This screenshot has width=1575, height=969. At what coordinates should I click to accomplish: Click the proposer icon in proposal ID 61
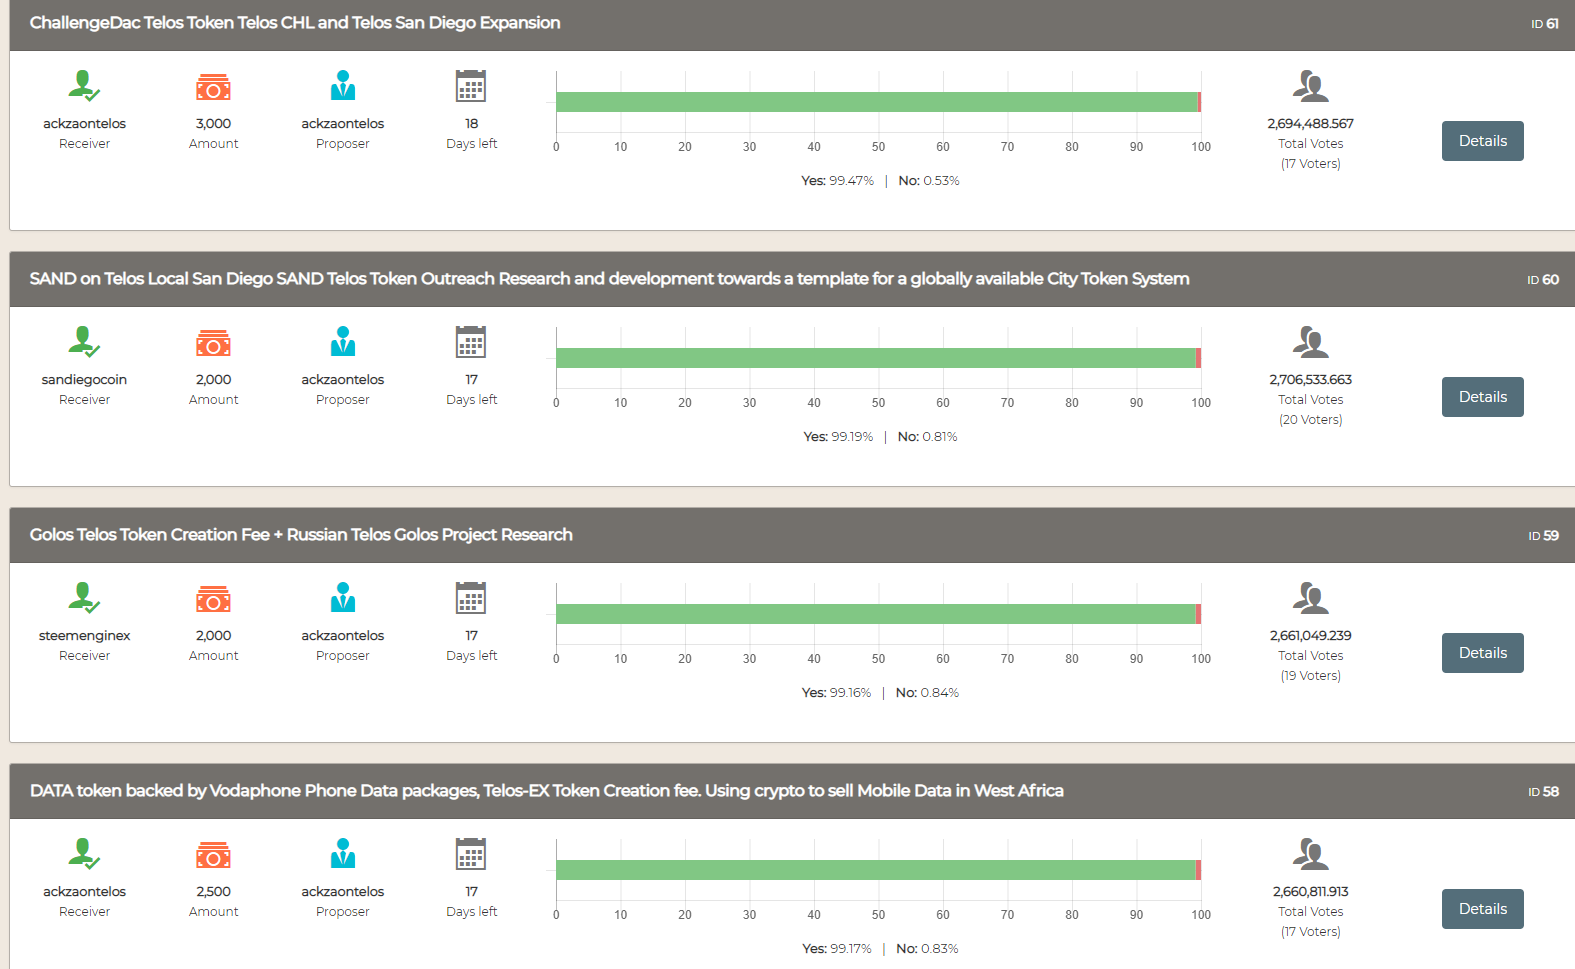coord(343,85)
